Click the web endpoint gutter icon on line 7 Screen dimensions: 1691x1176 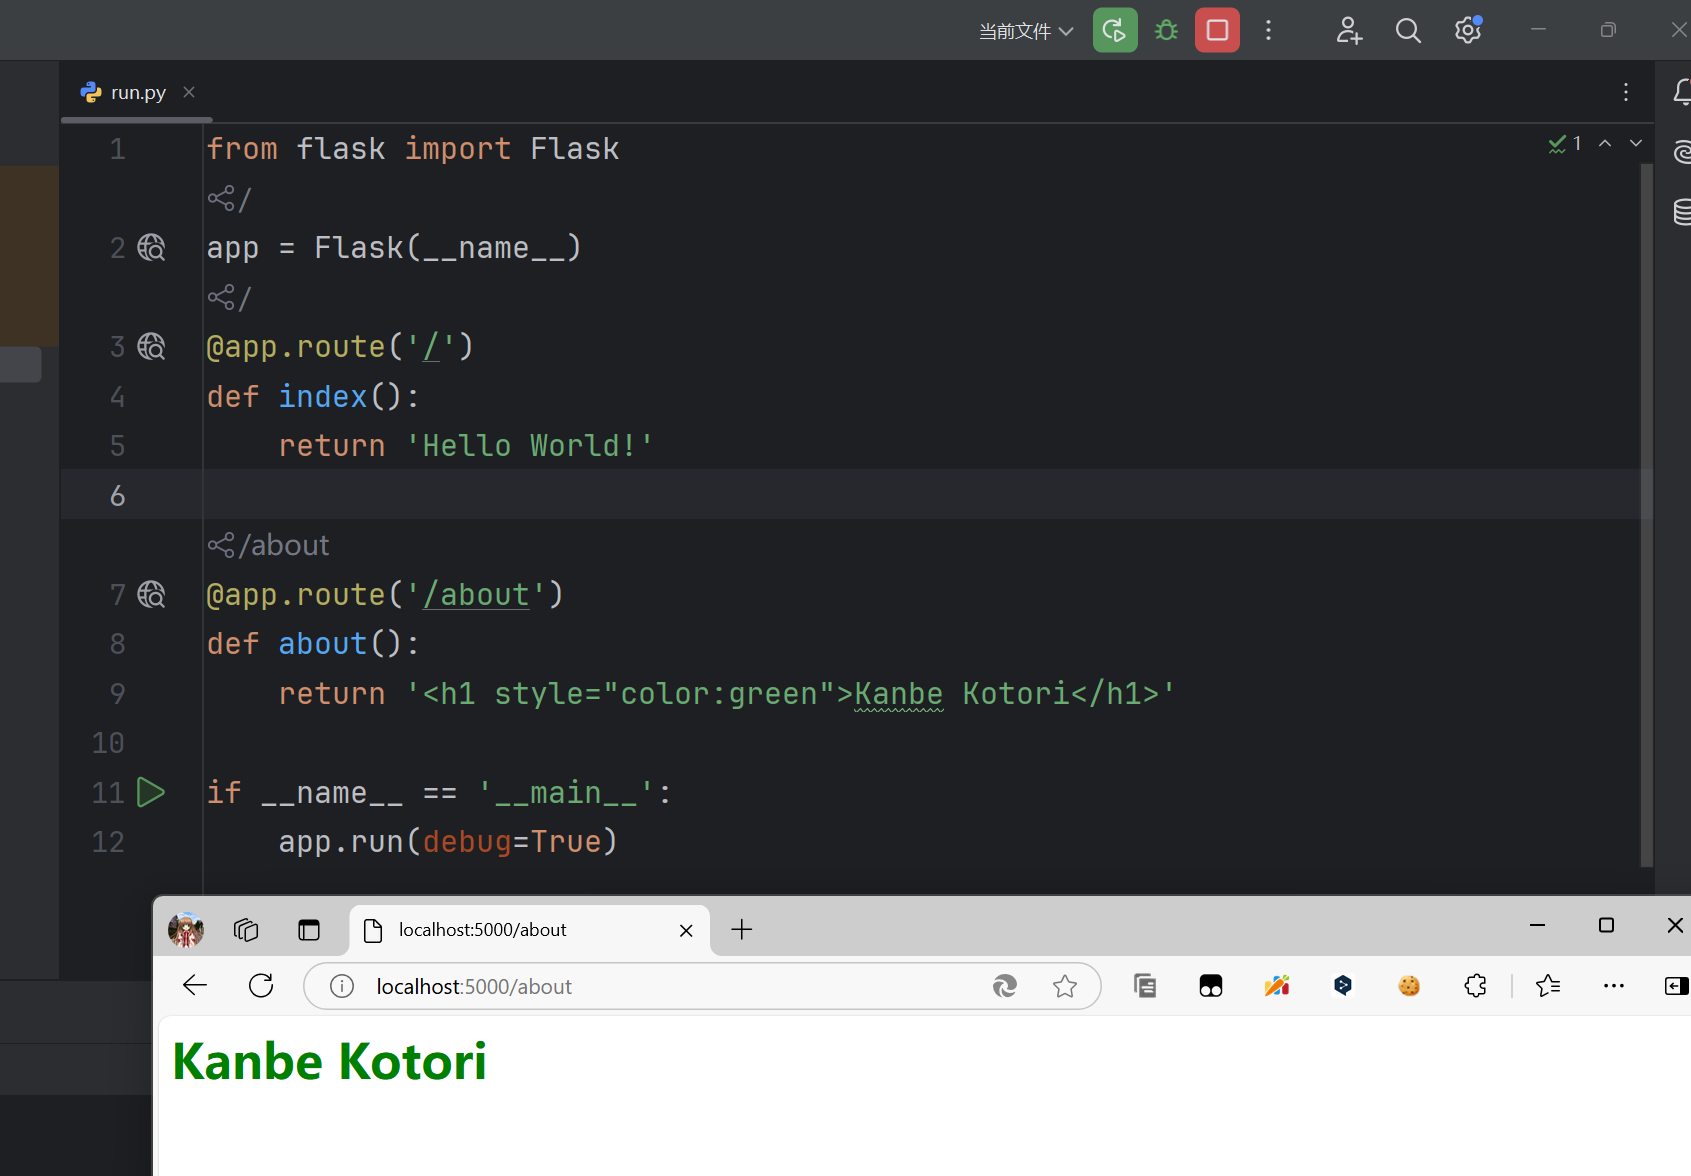click(x=151, y=595)
